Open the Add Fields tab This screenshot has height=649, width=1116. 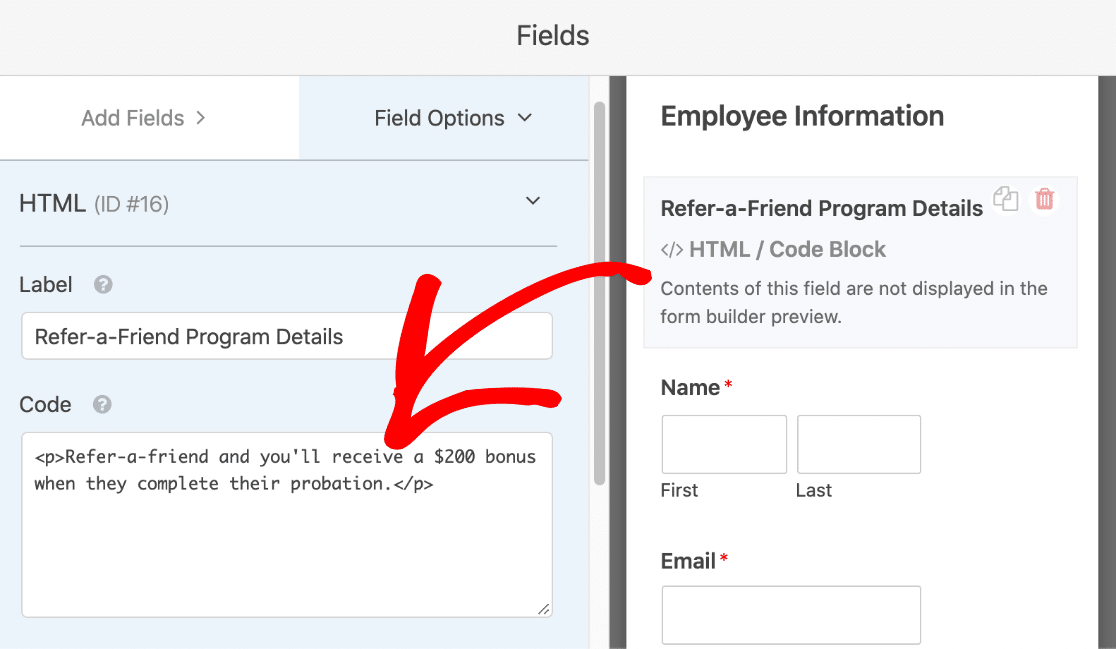[x=149, y=118]
